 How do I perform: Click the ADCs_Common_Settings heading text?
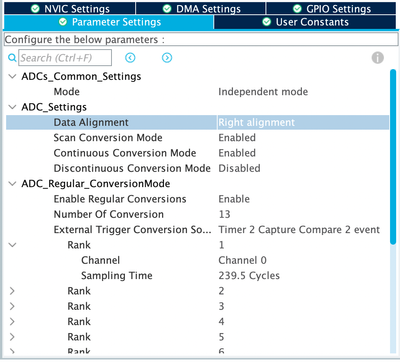[x=81, y=77]
